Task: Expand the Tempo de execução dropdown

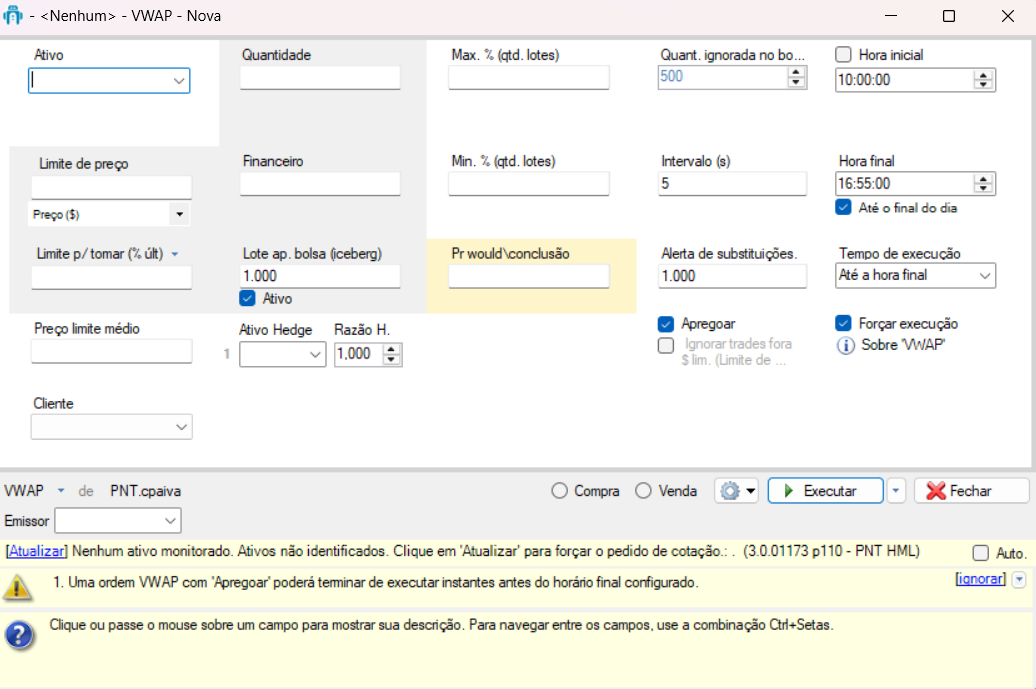Action: tap(984, 275)
